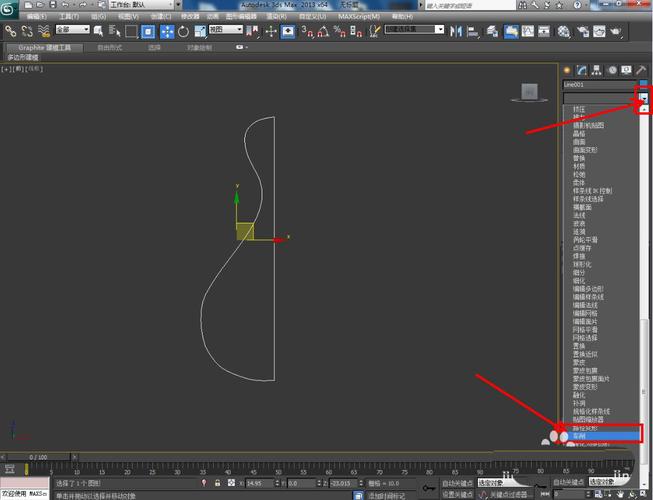The width and height of the screenshot is (653, 500).
Task: Click the Undo arrow icon
Action: [66, 5]
